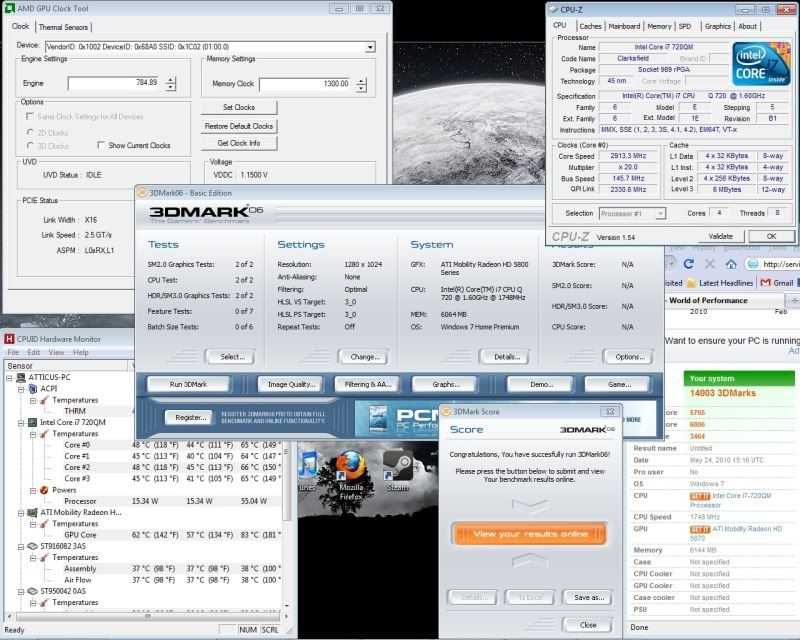Open the Processor #1 selection dropdown in CPU-Z
Viewport: 800px width, 640px height.
tap(660, 213)
